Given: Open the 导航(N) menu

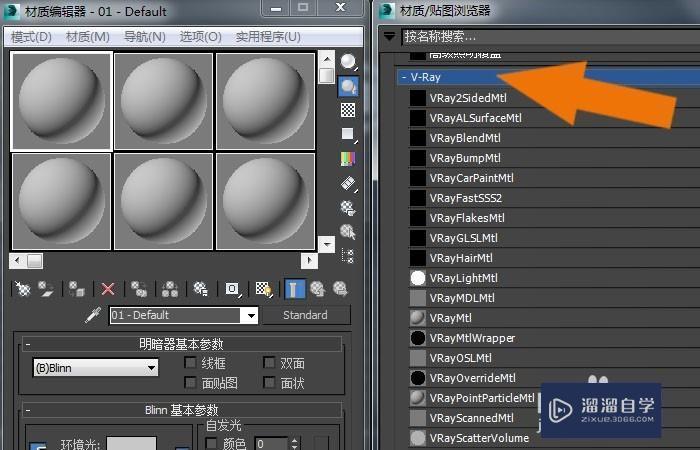Looking at the screenshot, I should click(x=145, y=37).
